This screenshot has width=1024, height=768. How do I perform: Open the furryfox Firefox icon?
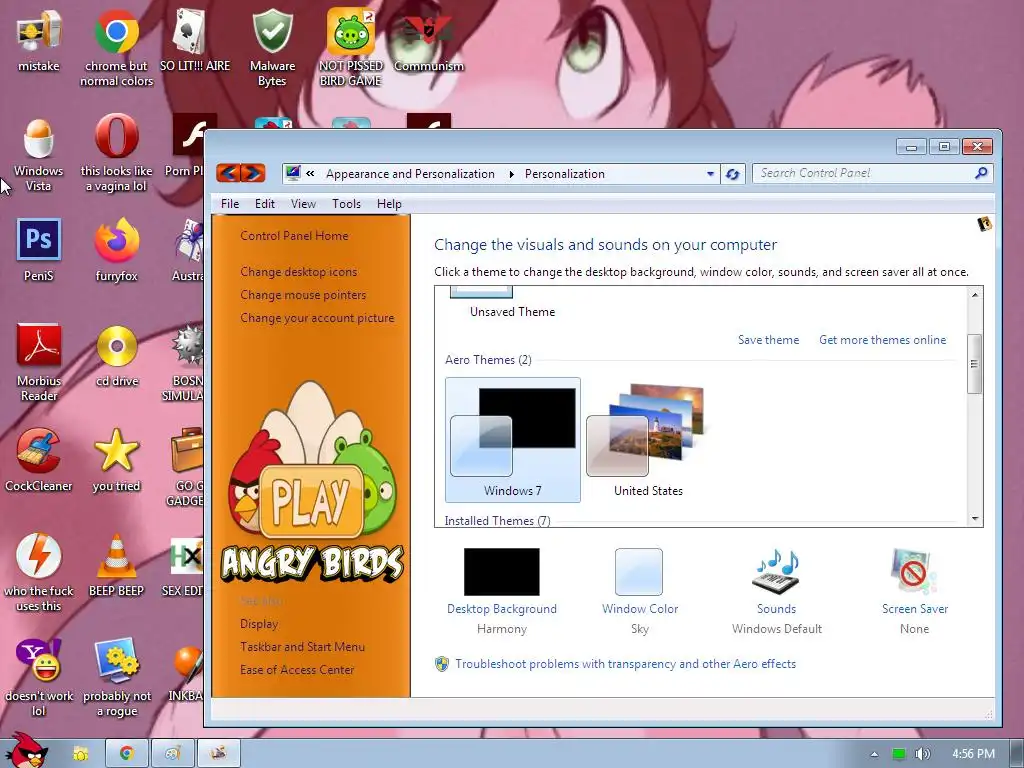pyautogui.click(x=116, y=251)
